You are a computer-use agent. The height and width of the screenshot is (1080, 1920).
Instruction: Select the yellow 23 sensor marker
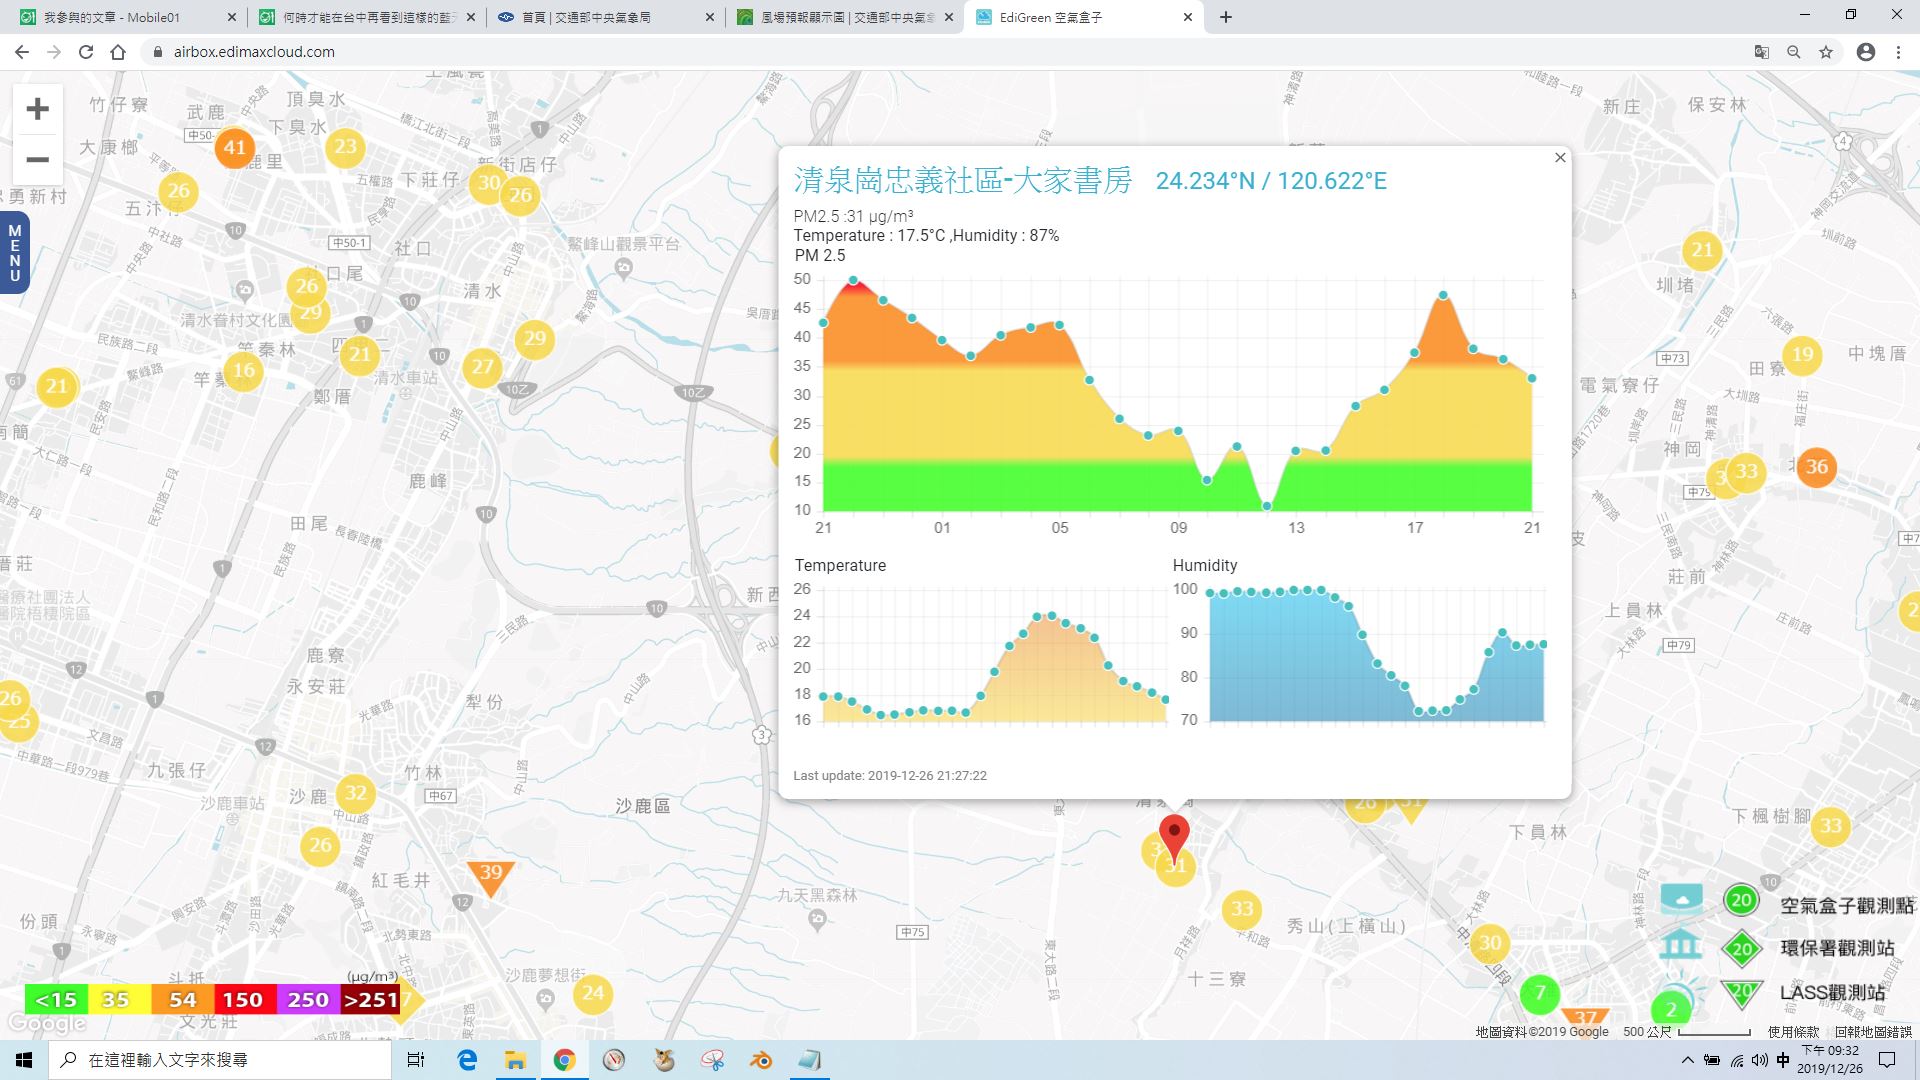(x=345, y=147)
